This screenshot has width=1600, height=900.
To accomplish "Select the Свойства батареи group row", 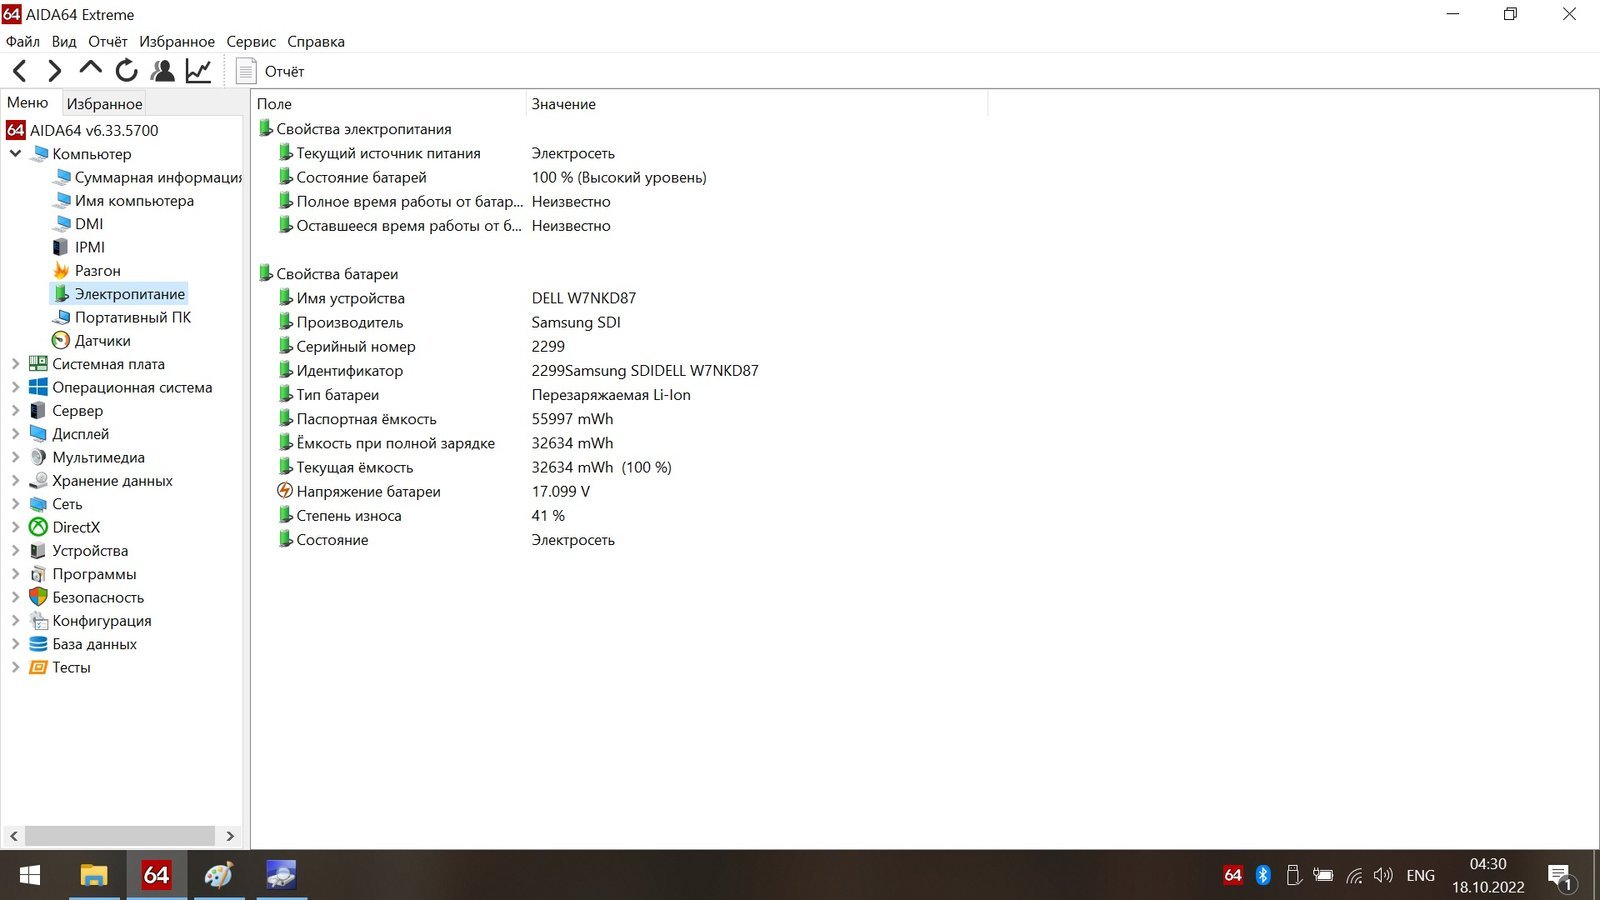I will coord(328,274).
